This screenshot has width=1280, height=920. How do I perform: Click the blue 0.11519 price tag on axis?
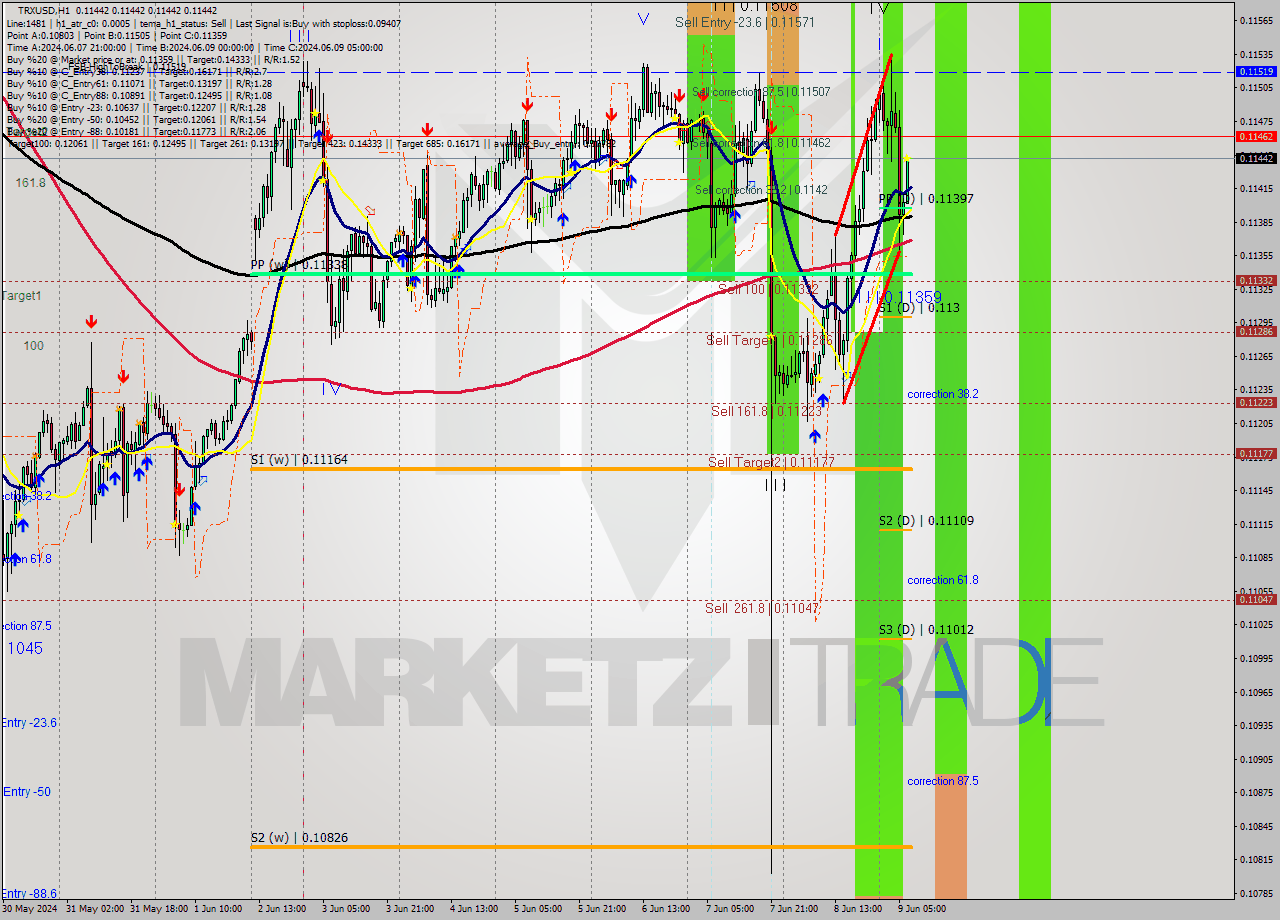1256,72
